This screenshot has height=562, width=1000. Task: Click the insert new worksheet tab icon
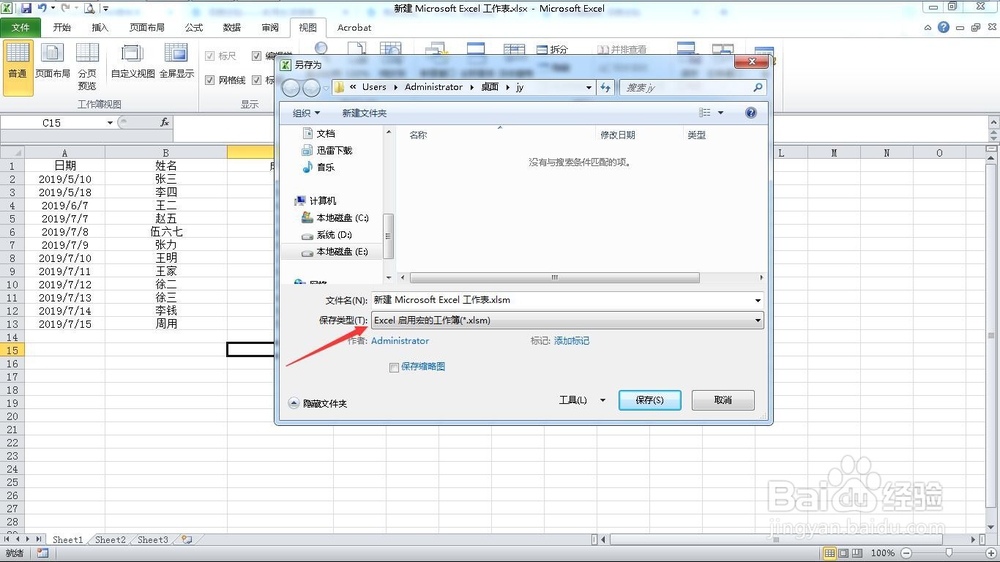187,540
